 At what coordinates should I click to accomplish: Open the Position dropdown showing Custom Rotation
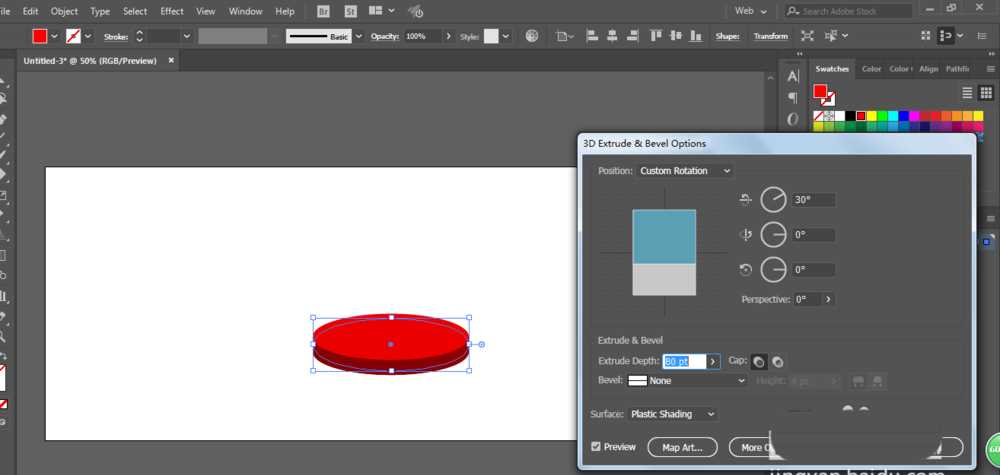tap(685, 171)
